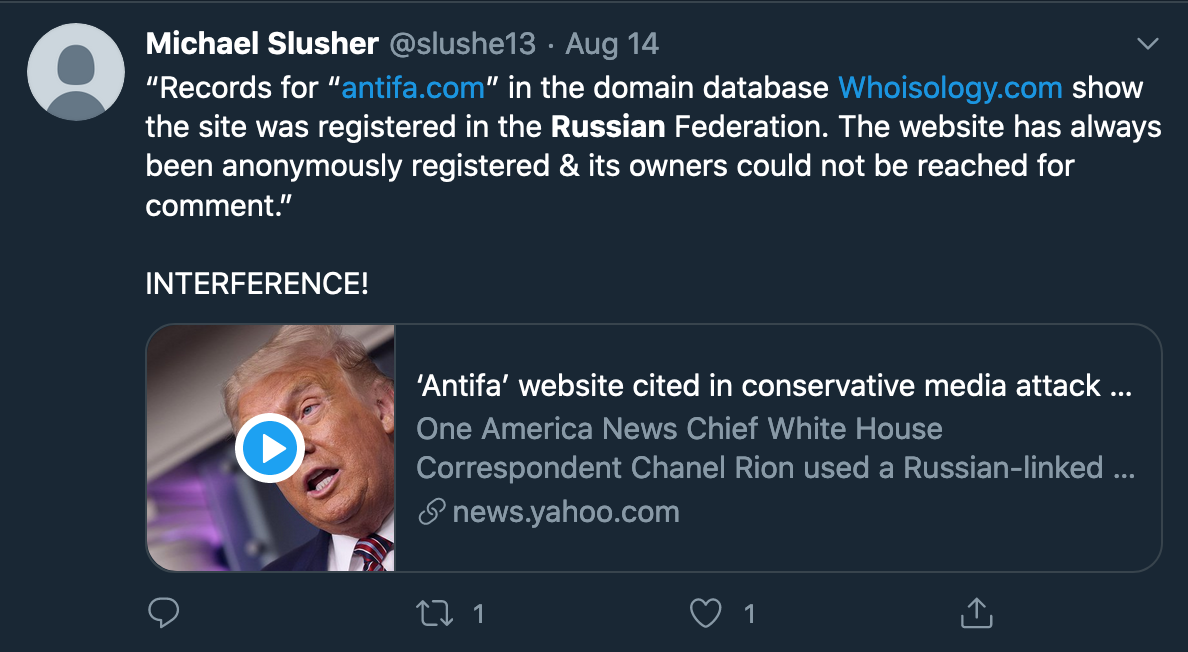Expand the tweet options chevron menu
The height and width of the screenshot is (652, 1188).
[1148, 44]
